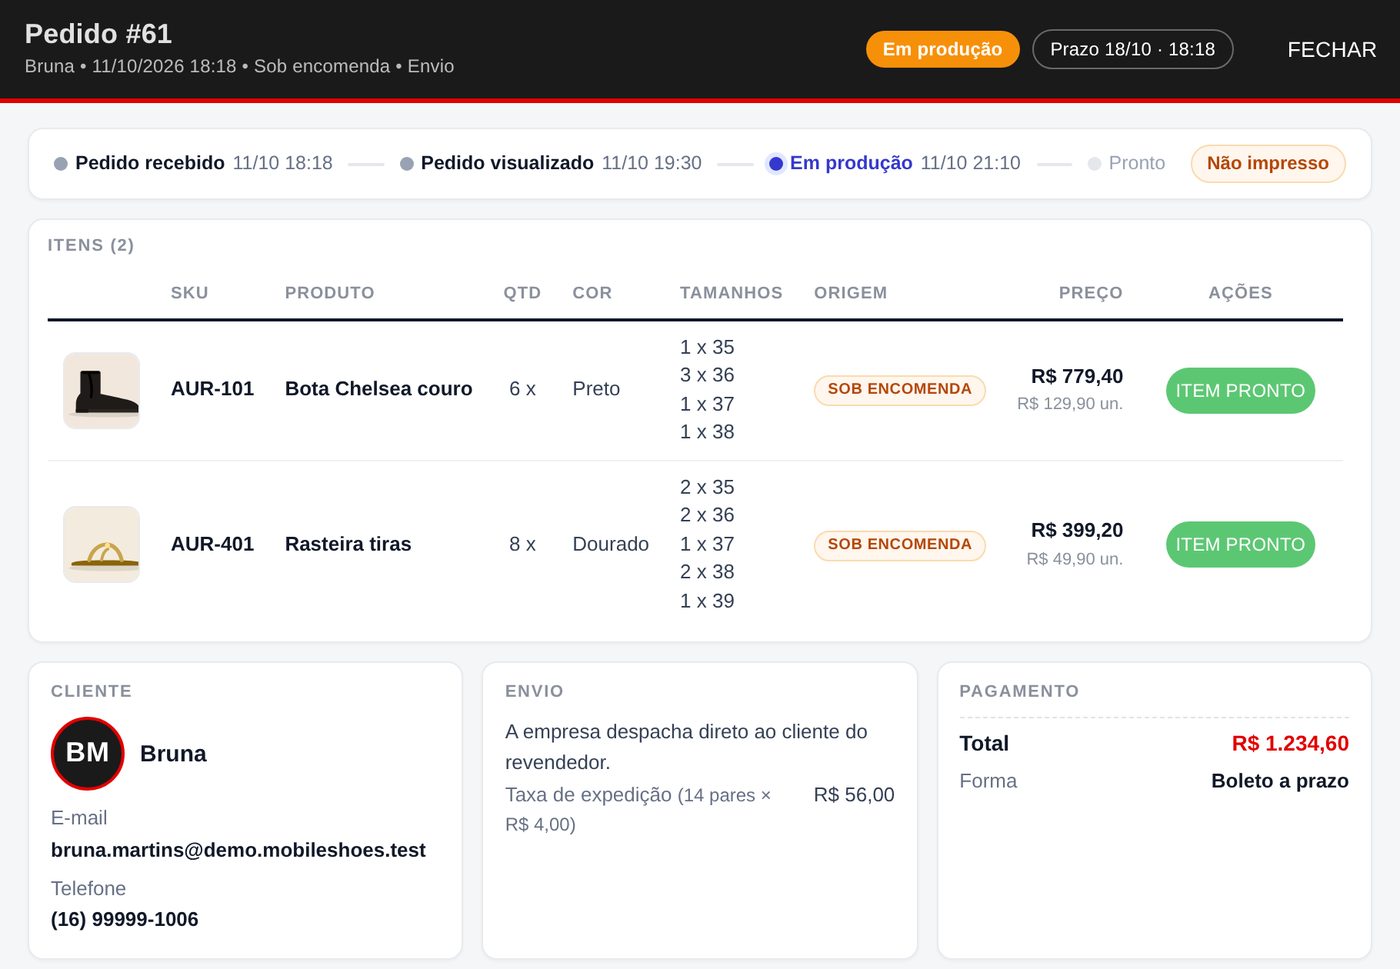Screen dimensions: 1400x969
Task: Mark Rasteira tiras as ITEM PRONTO
Action: click(1240, 544)
